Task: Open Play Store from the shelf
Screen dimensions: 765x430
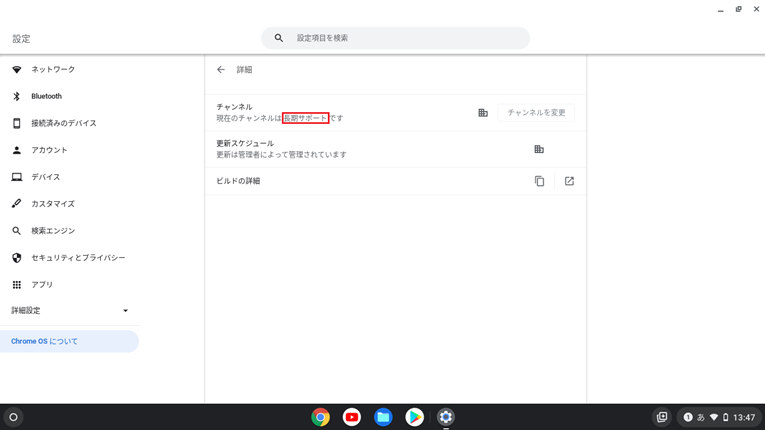Action: click(x=414, y=417)
